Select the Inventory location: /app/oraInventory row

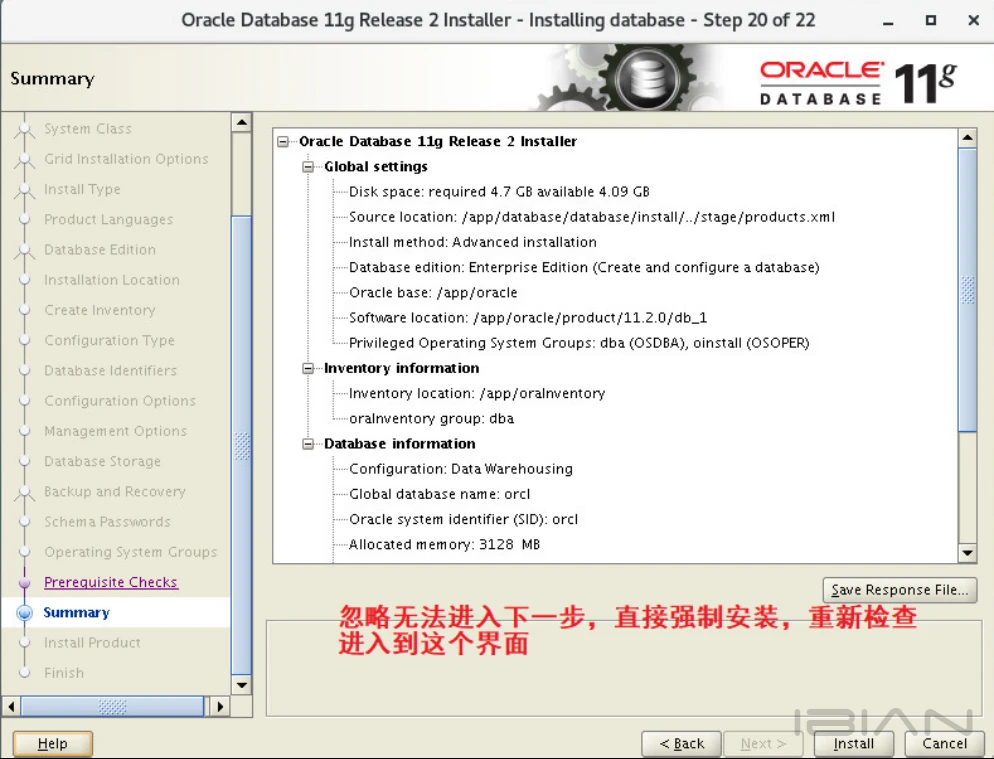coord(477,393)
